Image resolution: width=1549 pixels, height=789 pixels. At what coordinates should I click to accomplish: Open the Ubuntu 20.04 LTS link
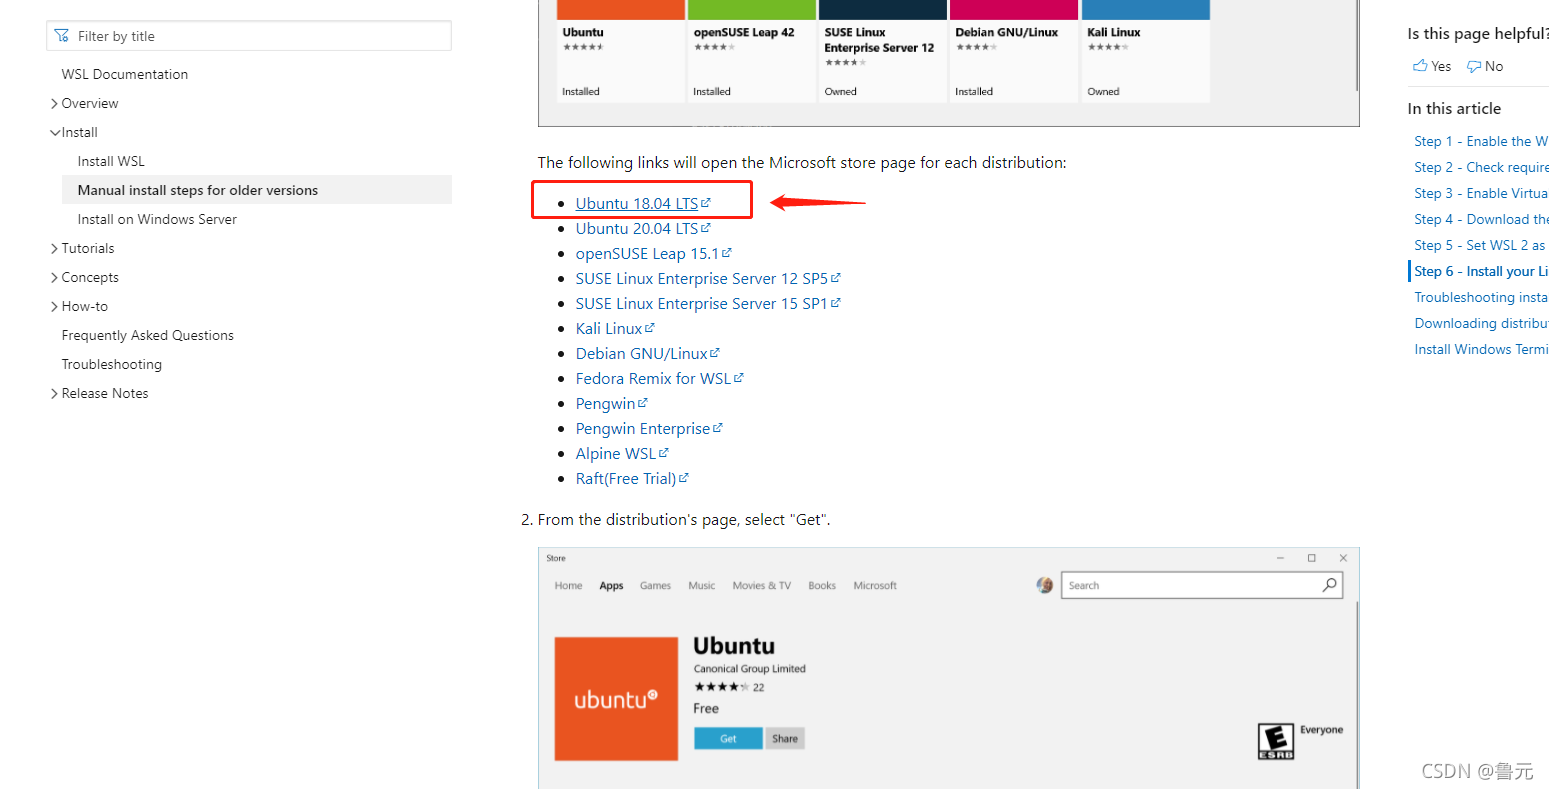click(x=637, y=228)
